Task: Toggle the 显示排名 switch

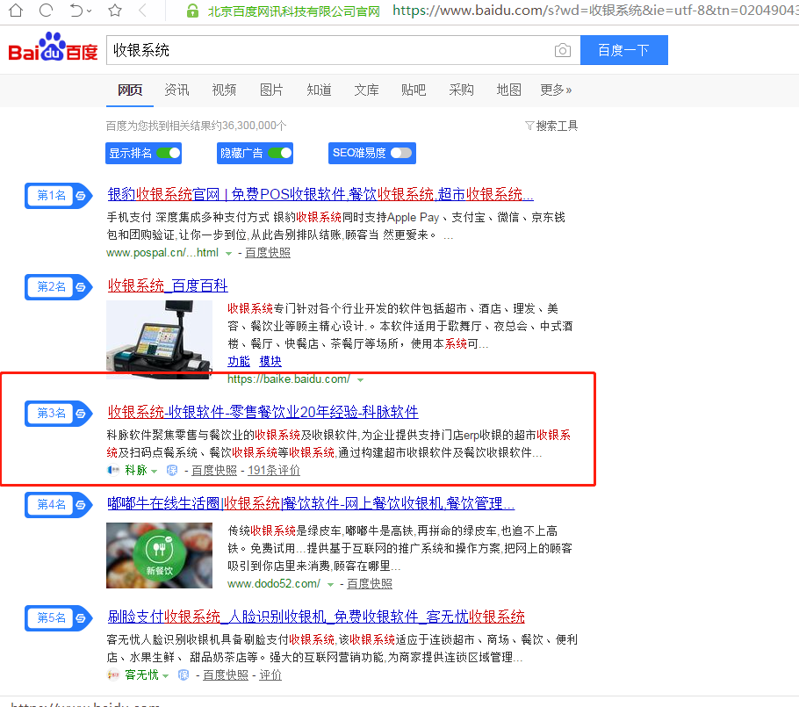Action: click(169, 153)
